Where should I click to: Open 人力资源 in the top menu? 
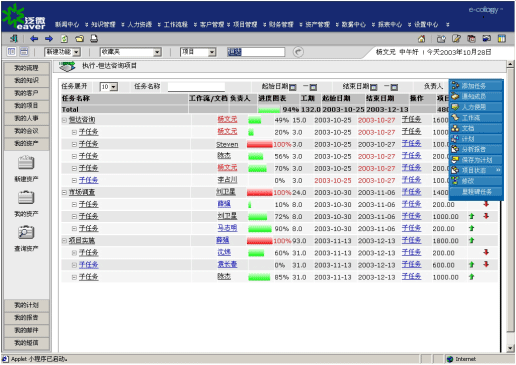pos(140,24)
